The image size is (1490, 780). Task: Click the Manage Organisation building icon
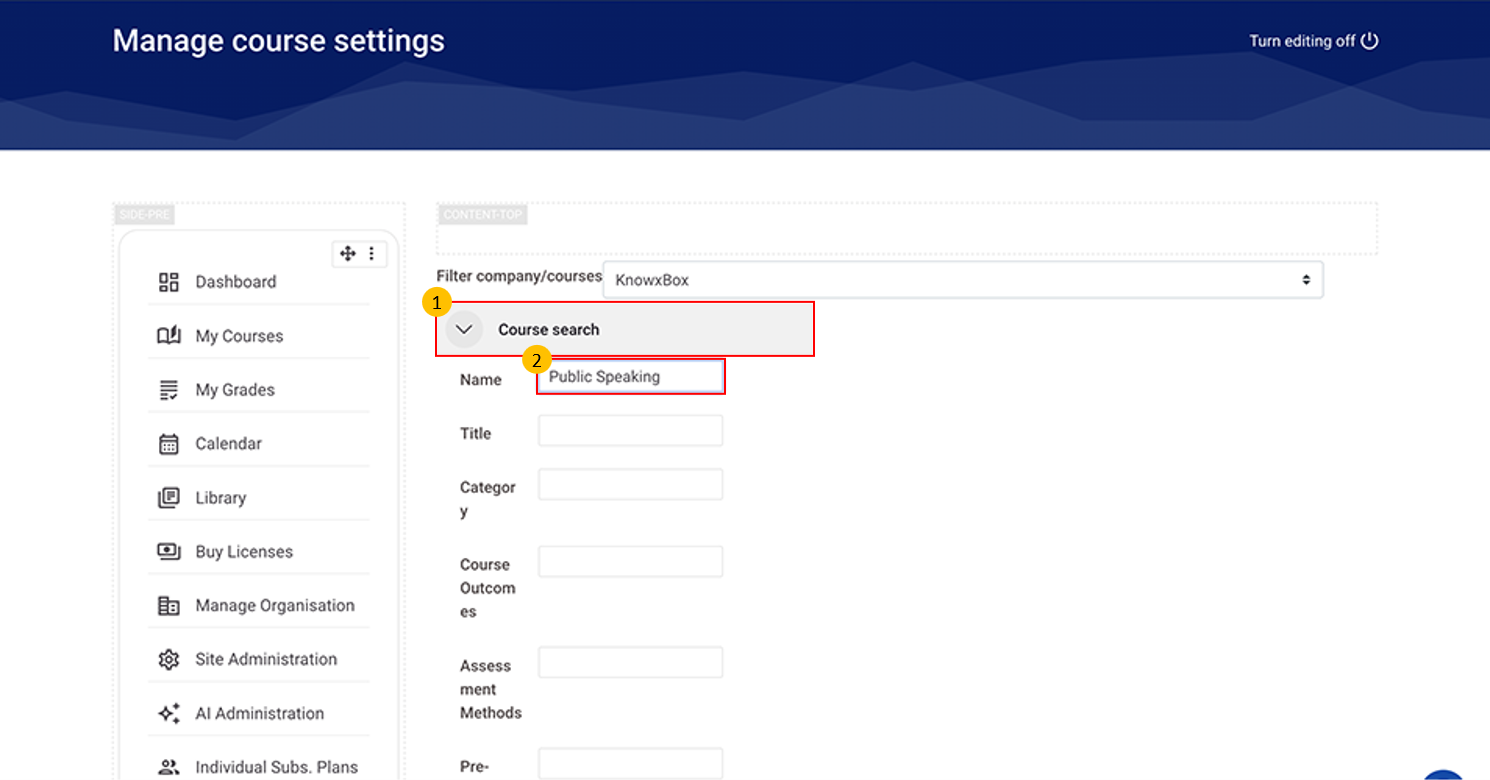tap(169, 605)
